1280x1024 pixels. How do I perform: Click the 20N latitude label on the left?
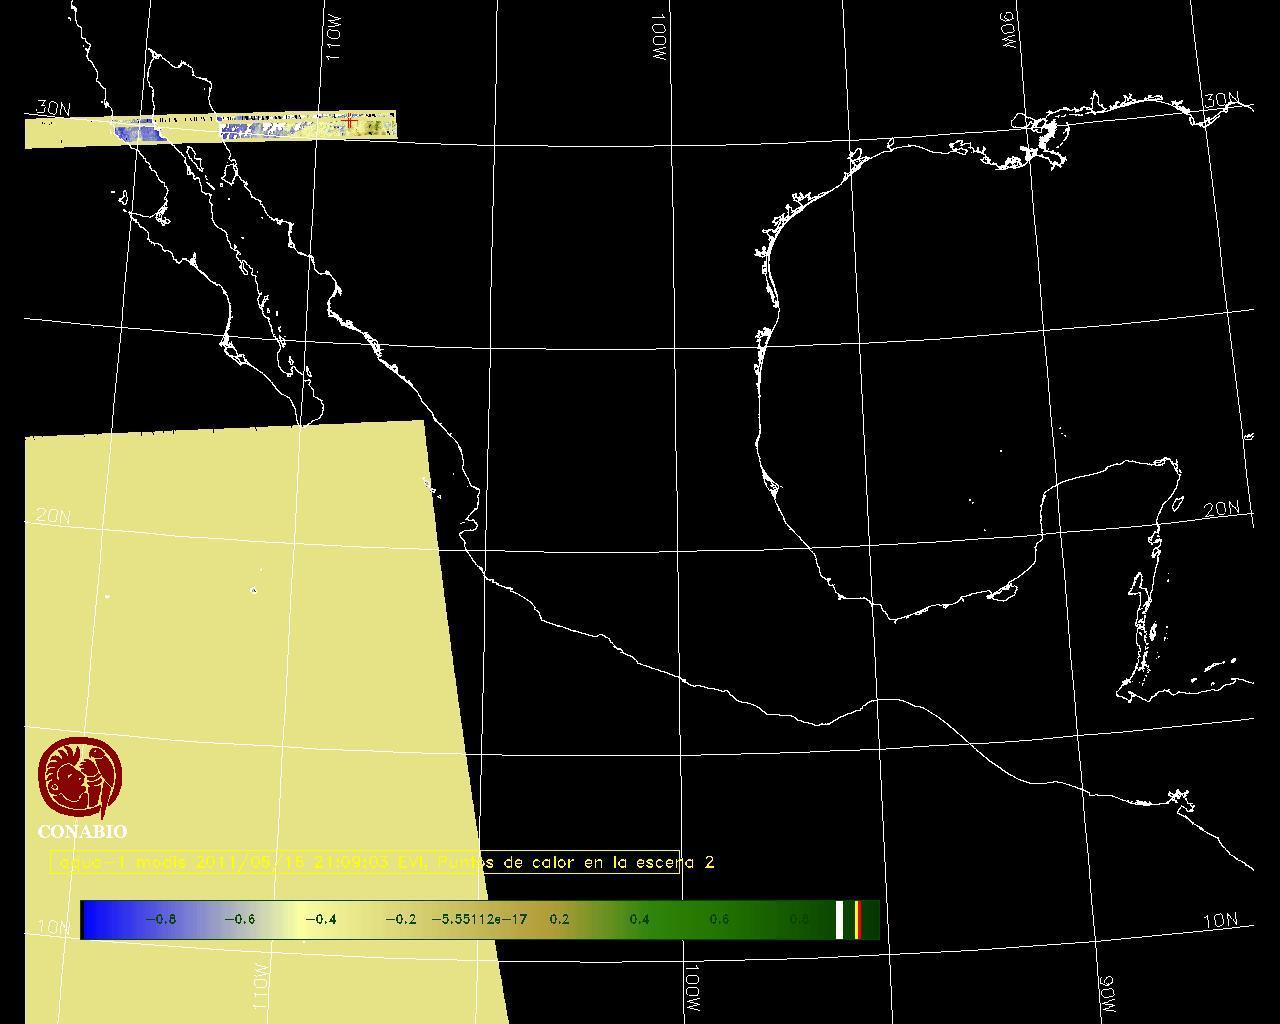[x=53, y=516]
